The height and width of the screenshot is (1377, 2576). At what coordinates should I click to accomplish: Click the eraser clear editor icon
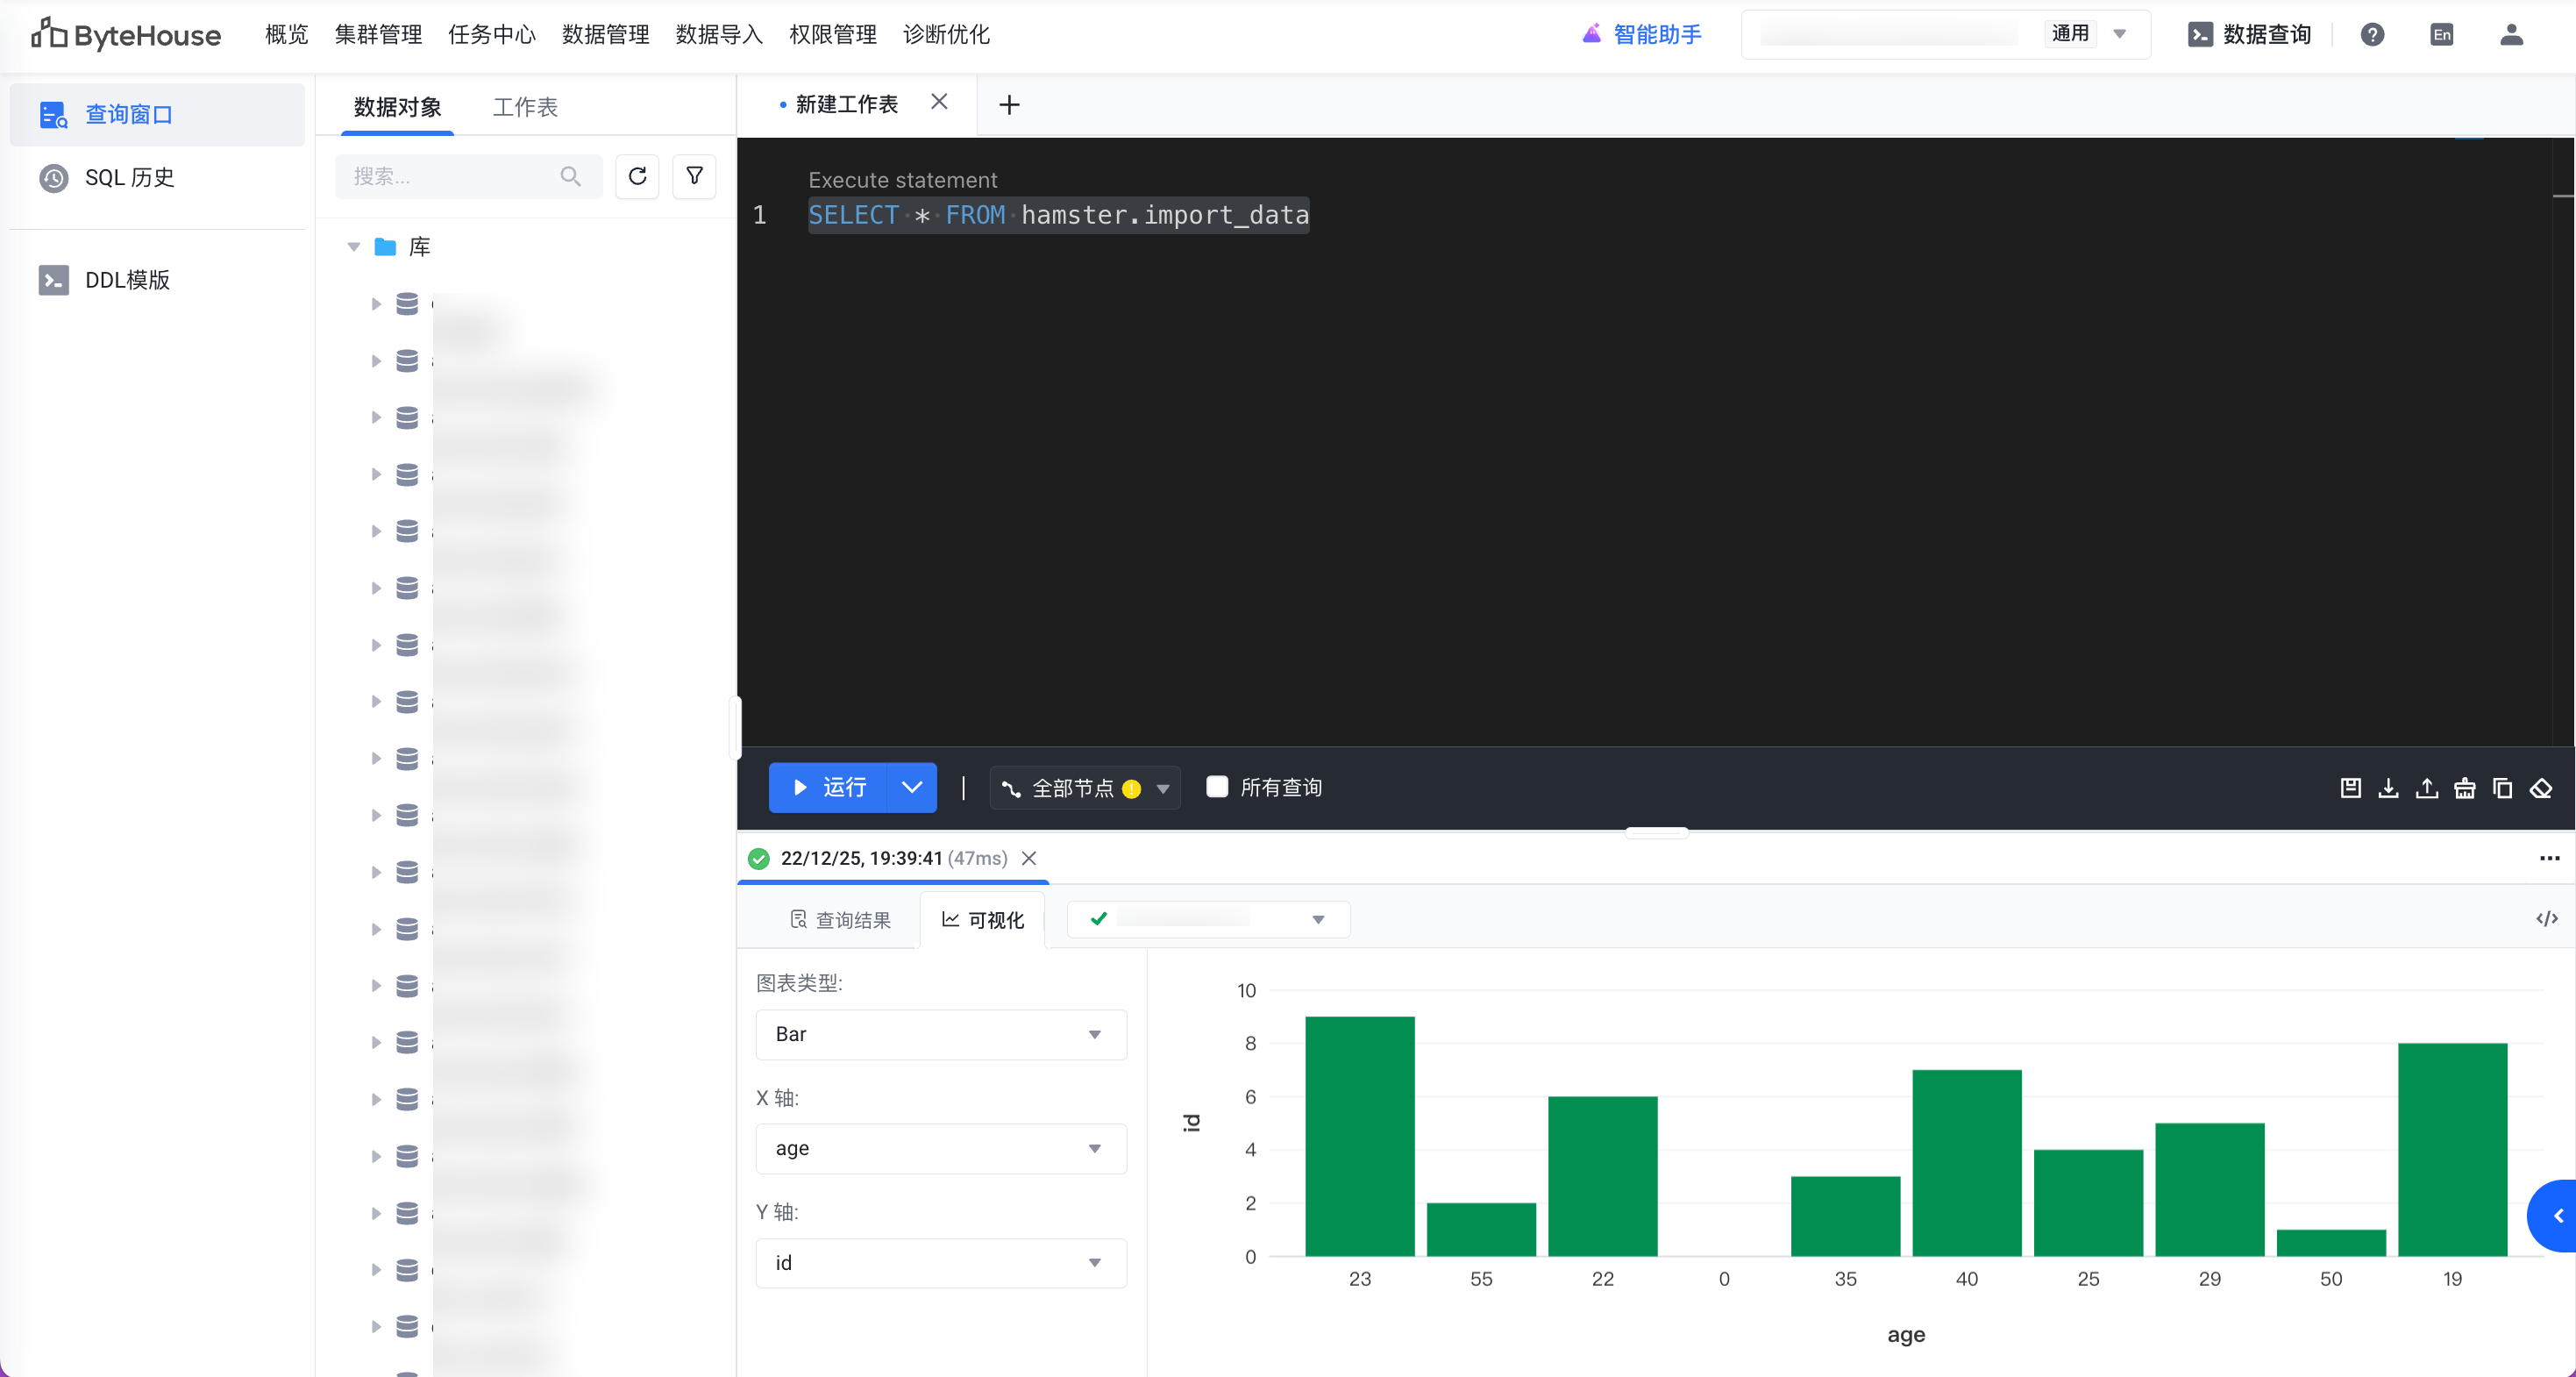coord(2541,788)
